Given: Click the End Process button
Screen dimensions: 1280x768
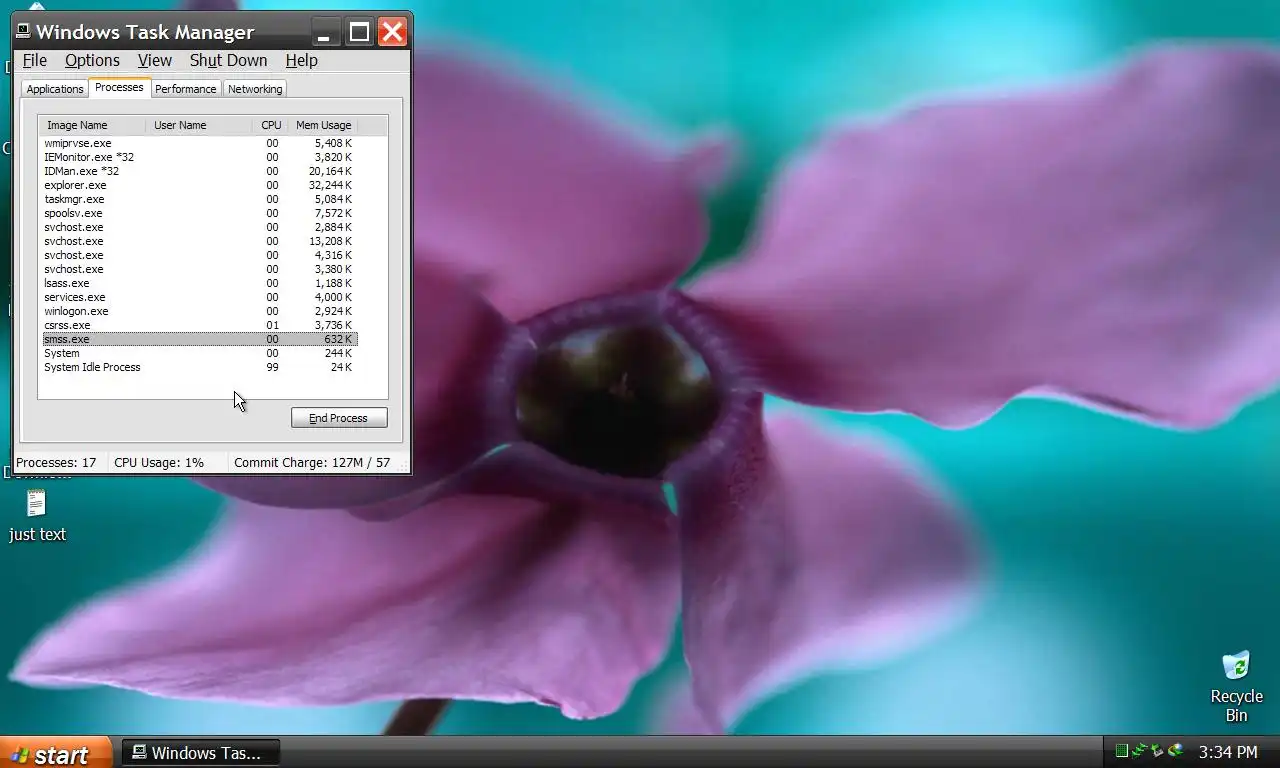Looking at the screenshot, I should [339, 418].
